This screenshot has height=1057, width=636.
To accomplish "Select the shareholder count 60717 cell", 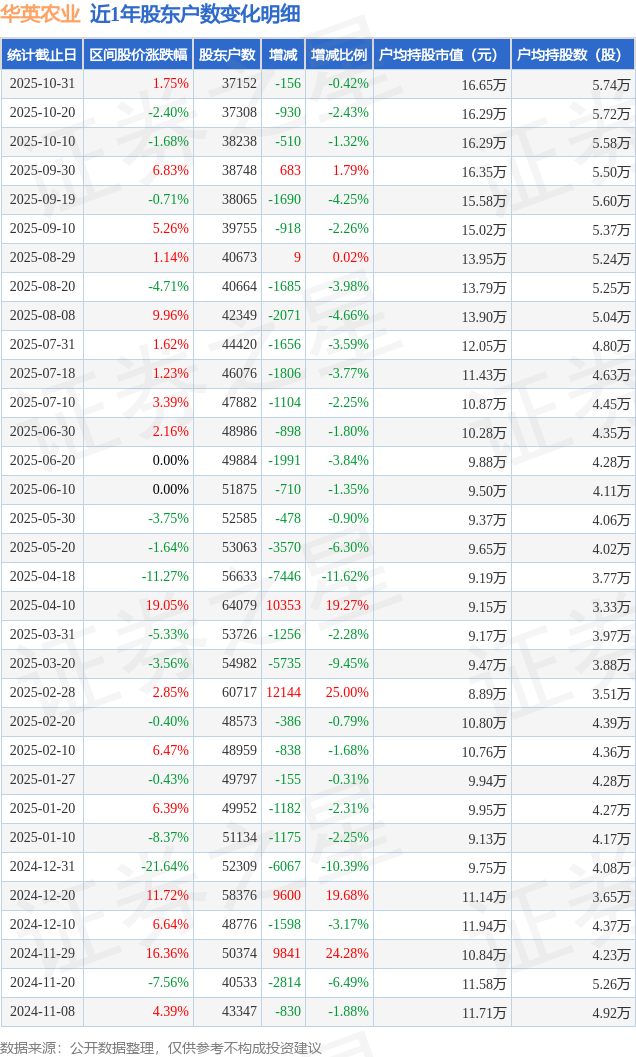I will 239,693.
